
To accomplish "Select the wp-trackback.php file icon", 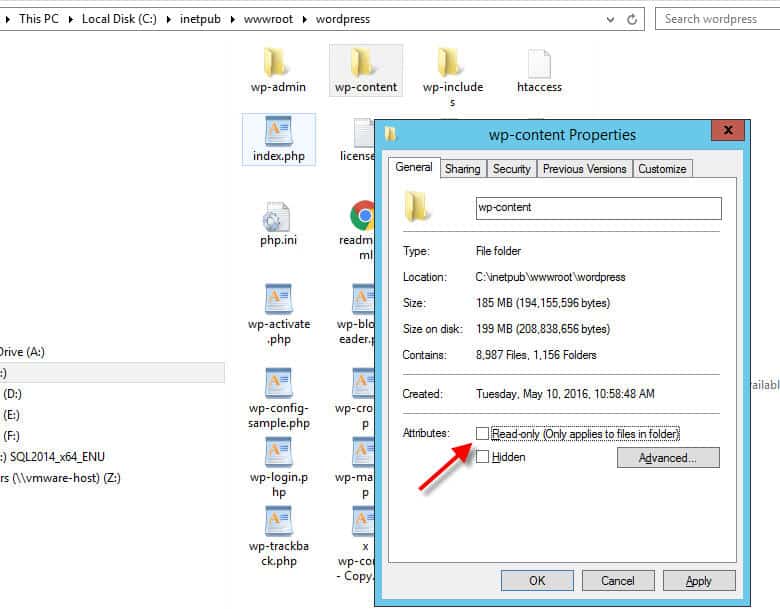I will (x=278, y=521).
